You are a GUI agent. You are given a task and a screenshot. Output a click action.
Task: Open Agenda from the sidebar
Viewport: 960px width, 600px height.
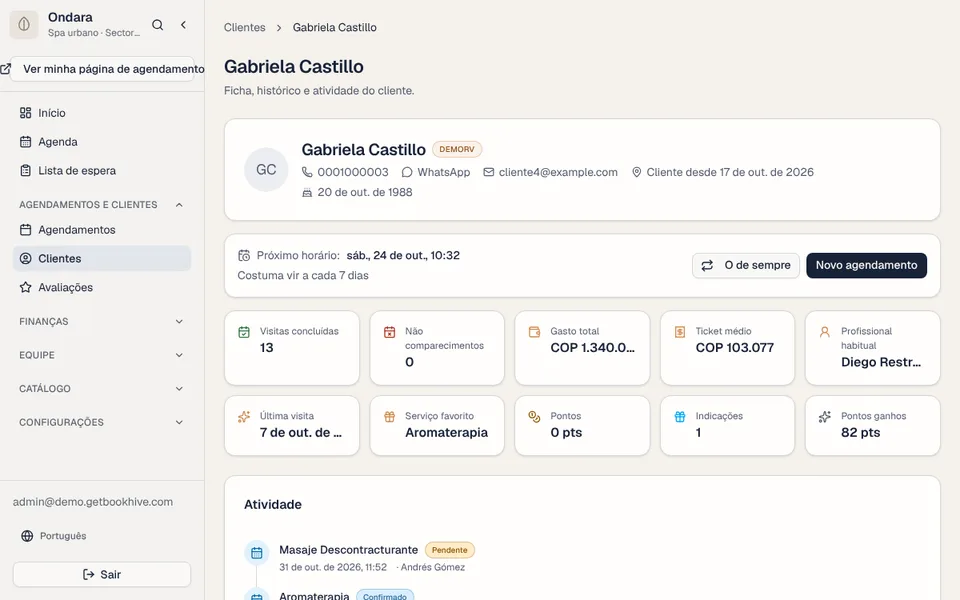tap(102, 141)
